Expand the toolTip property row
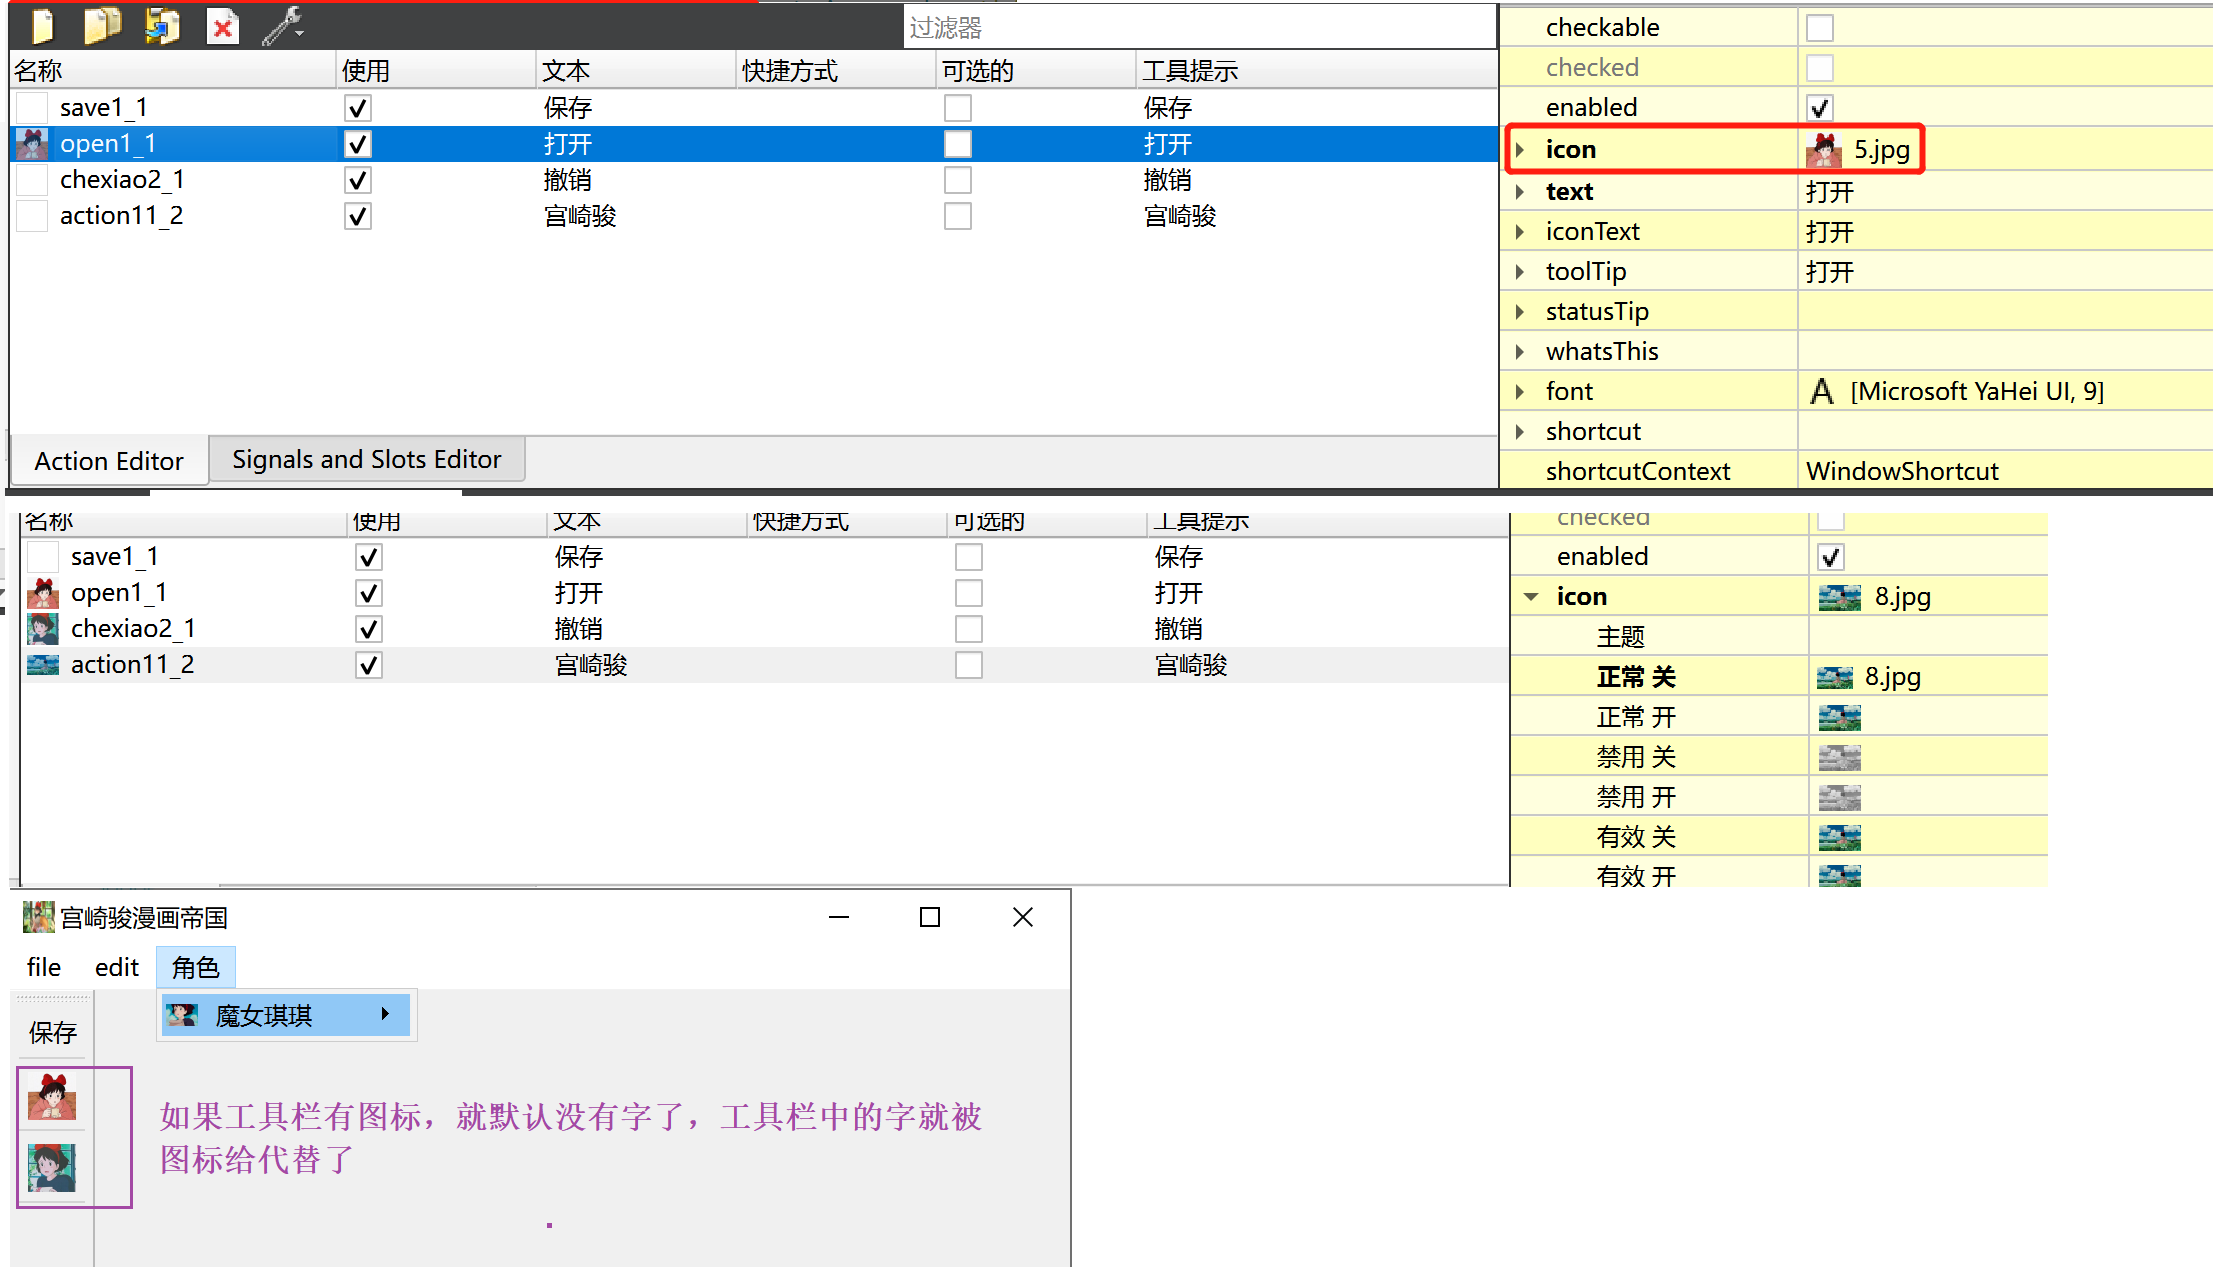 point(1520,272)
